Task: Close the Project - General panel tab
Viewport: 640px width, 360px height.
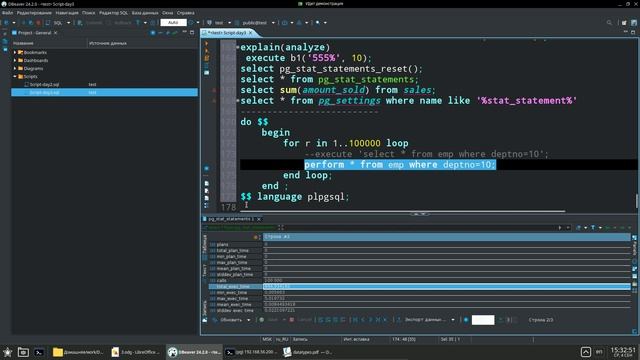Action: click(56, 33)
